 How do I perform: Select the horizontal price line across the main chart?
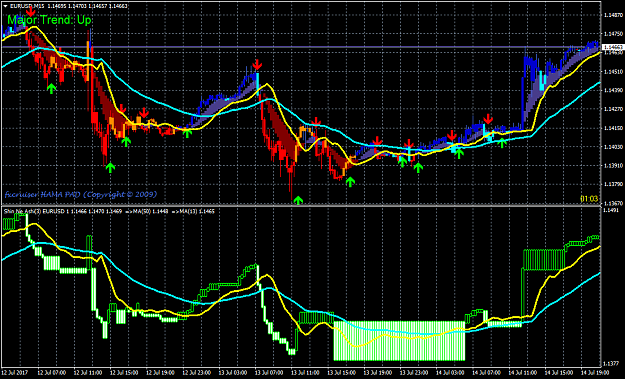click(301, 47)
